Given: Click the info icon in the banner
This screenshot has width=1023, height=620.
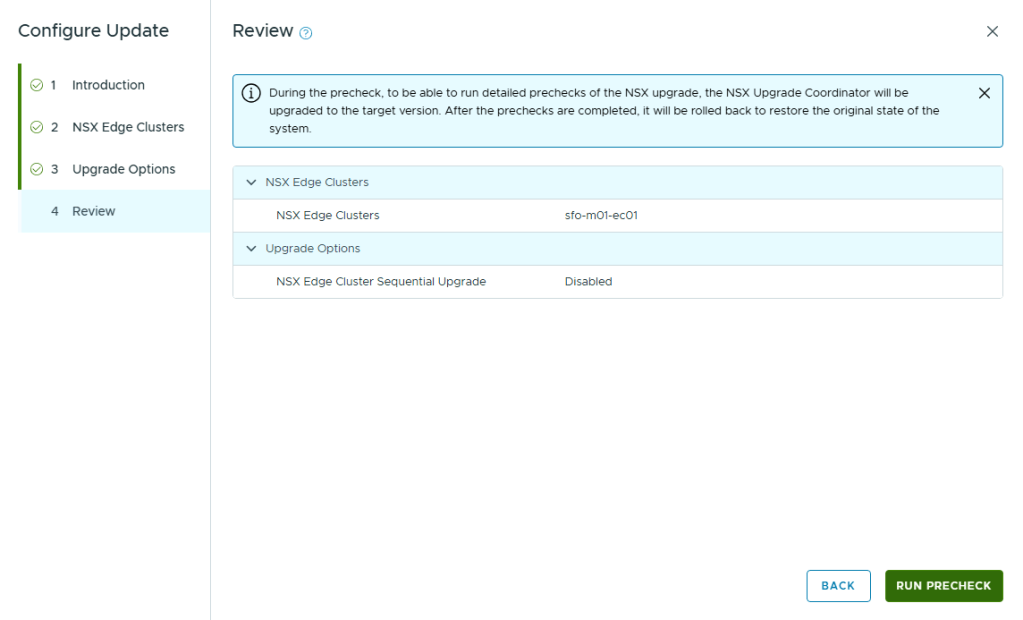Looking at the screenshot, I should [x=252, y=93].
